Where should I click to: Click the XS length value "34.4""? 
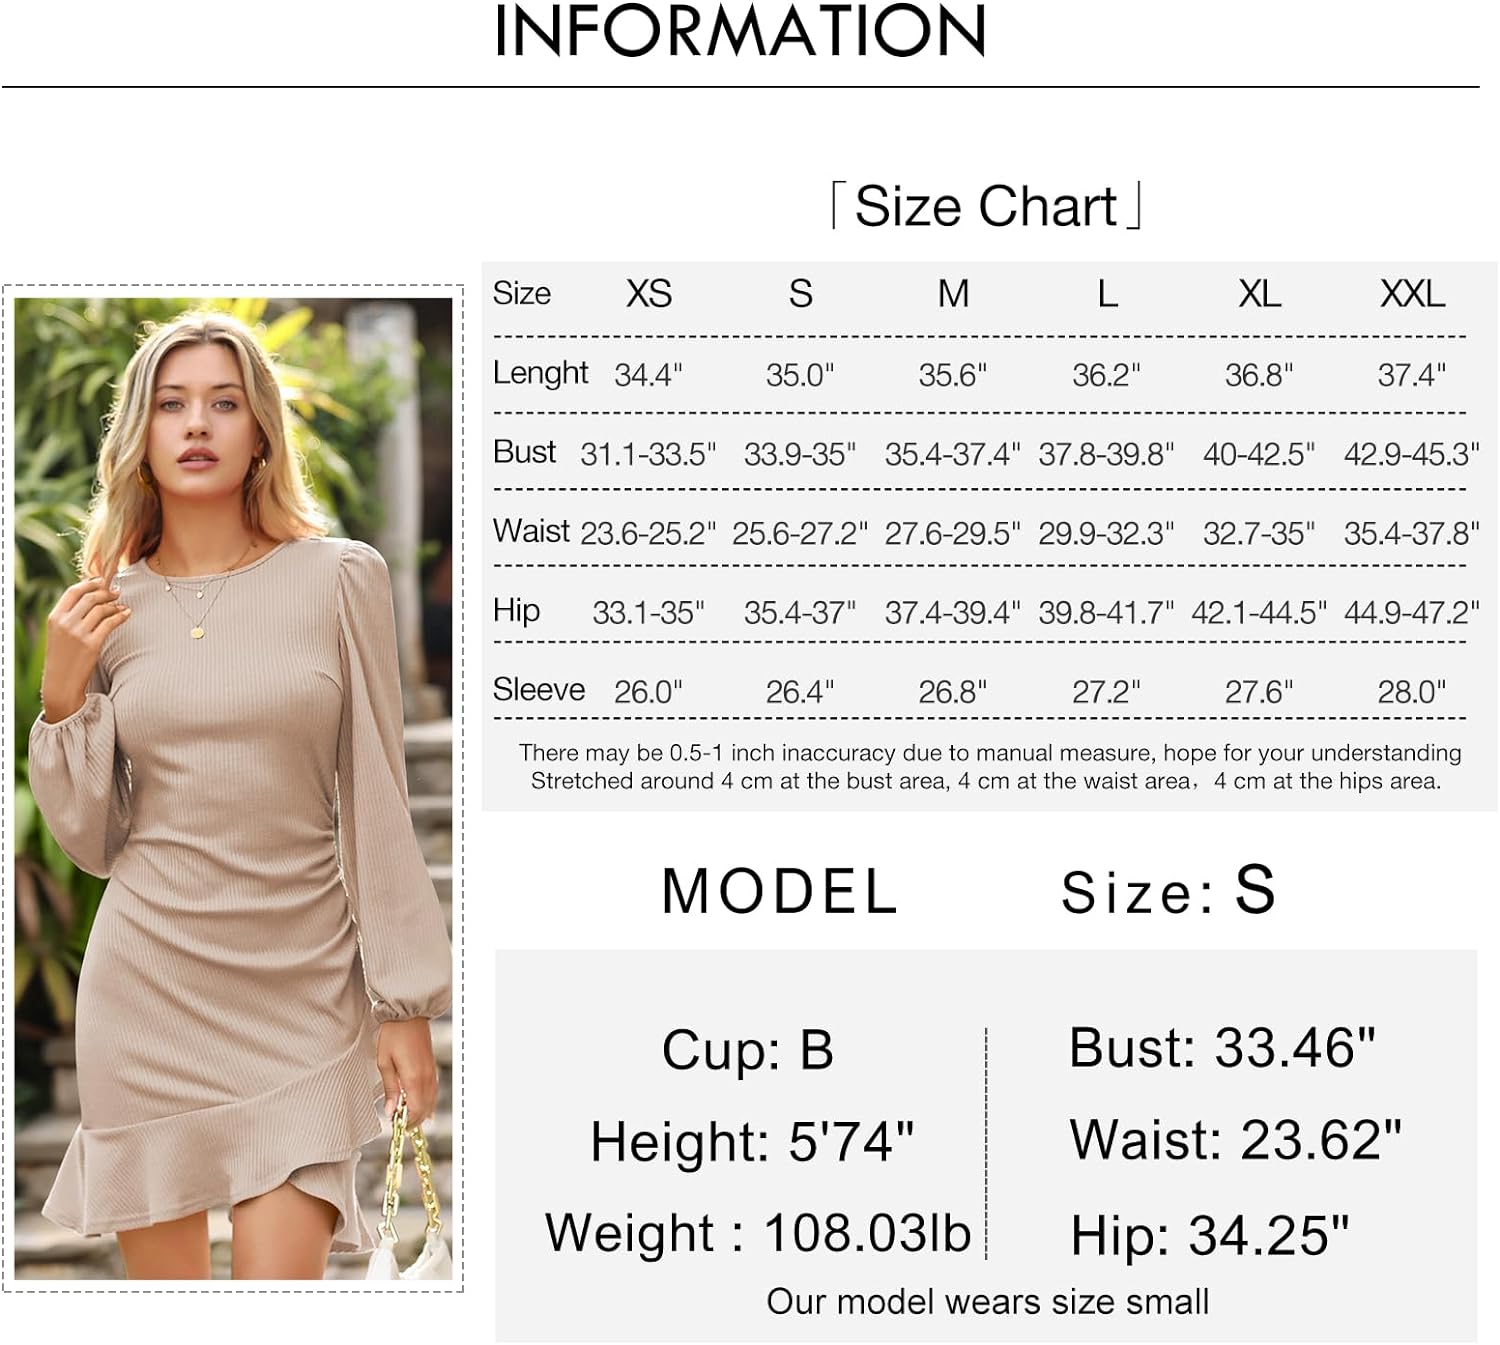(x=648, y=374)
